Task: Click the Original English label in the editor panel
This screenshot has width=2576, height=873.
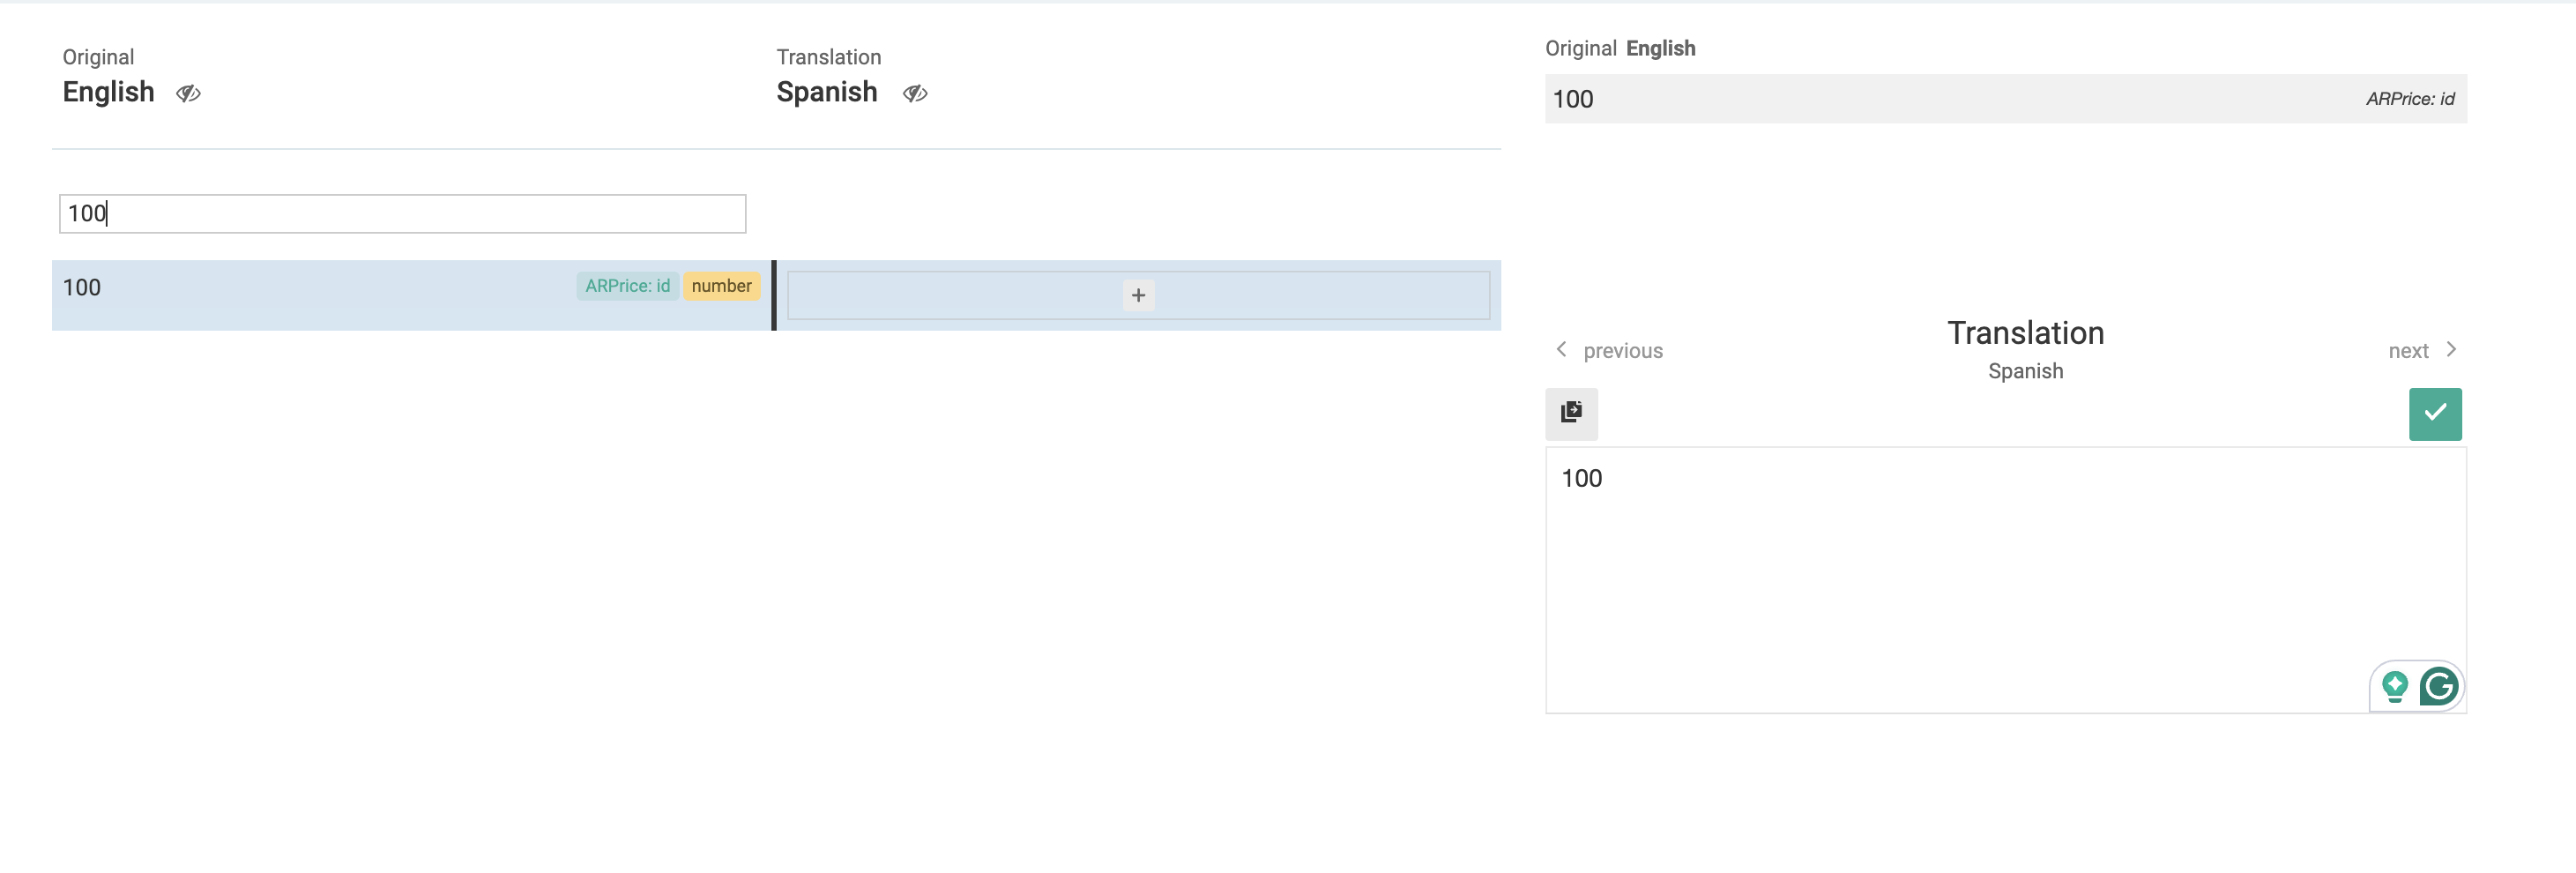Action: coord(1620,48)
